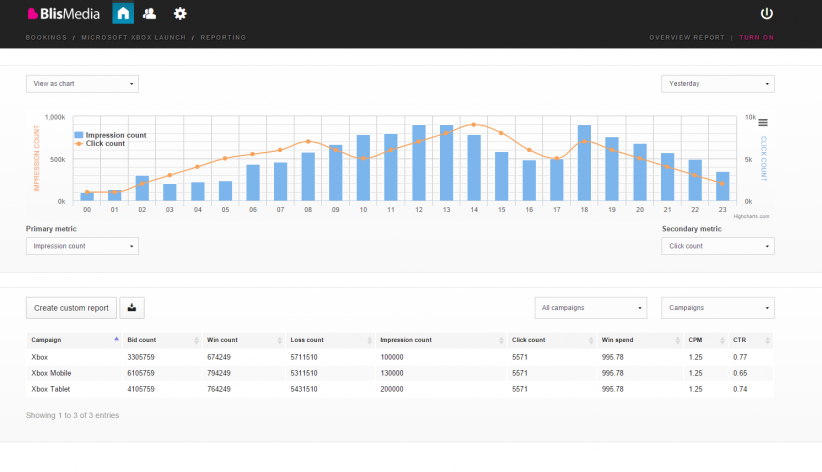Sort table by Win spend column

point(640,340)
